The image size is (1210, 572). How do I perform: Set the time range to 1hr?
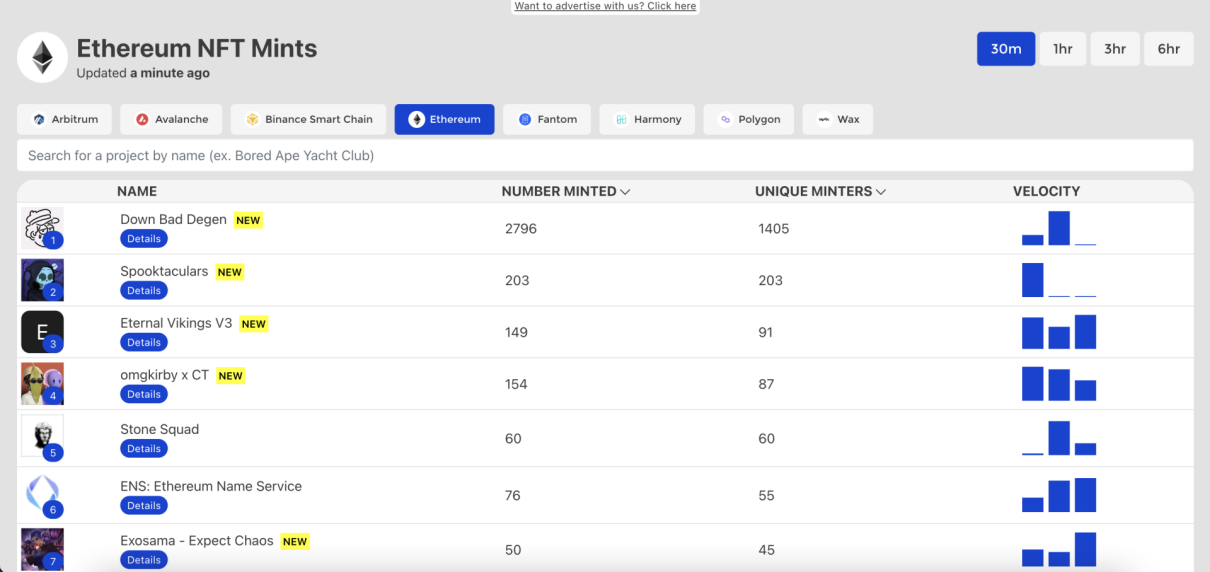[x=1062, y=49]
